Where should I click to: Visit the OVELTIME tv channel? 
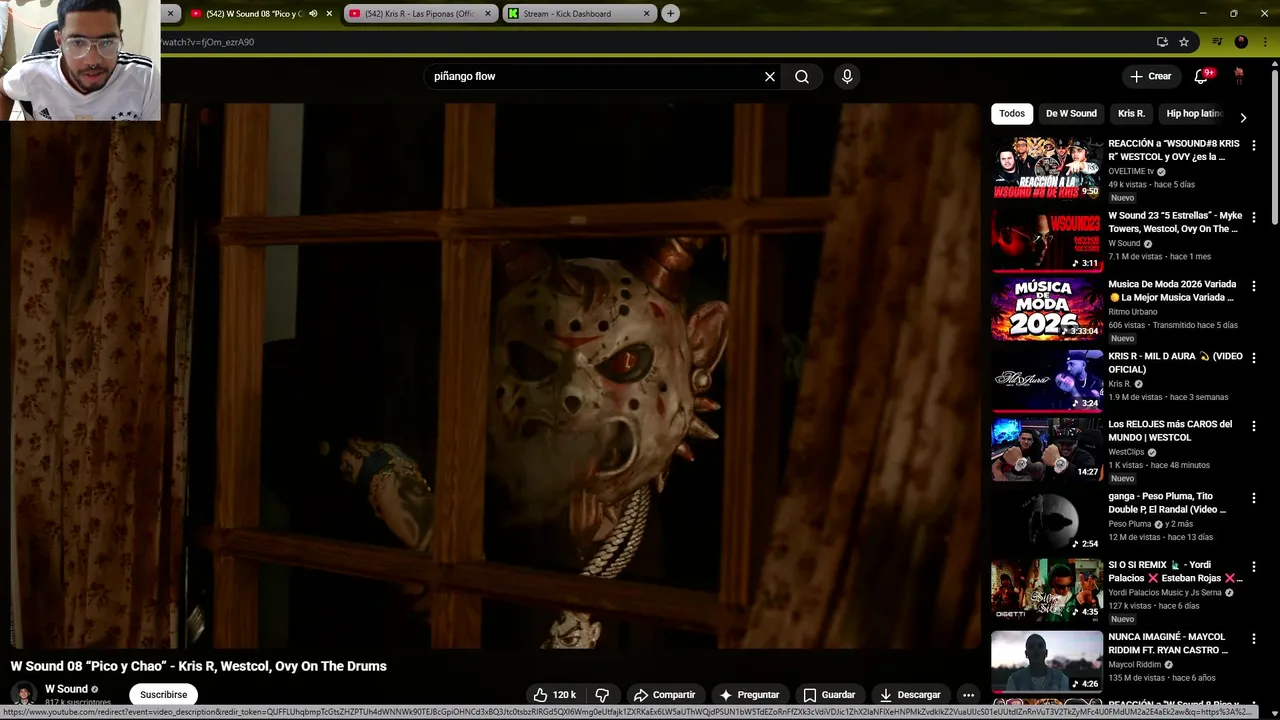pos(1131,171)
